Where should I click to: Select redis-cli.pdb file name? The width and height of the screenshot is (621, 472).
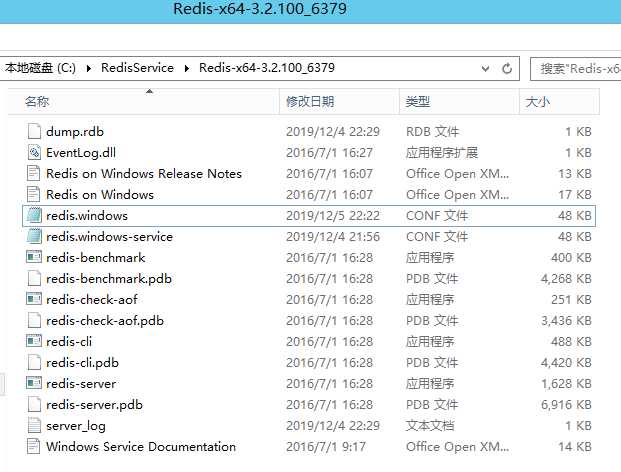[x=82, y=362]
